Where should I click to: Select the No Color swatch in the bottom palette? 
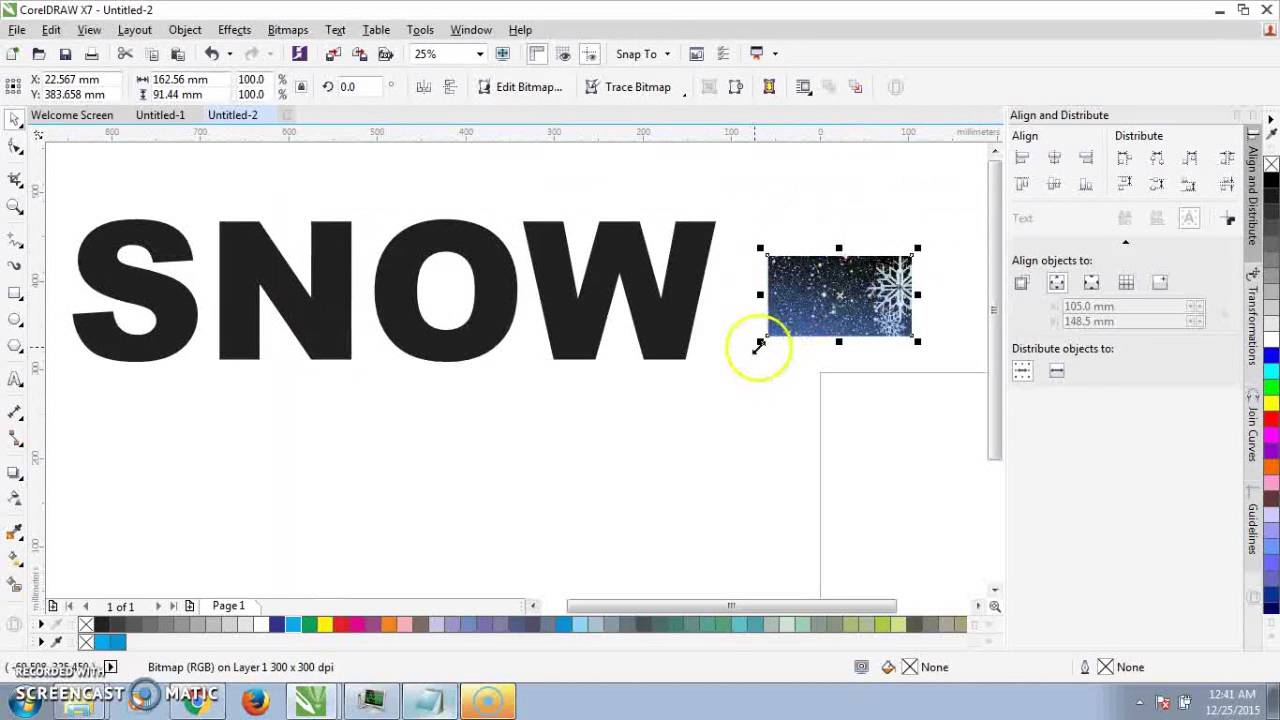pyautogui.click(x=86, y=625)
